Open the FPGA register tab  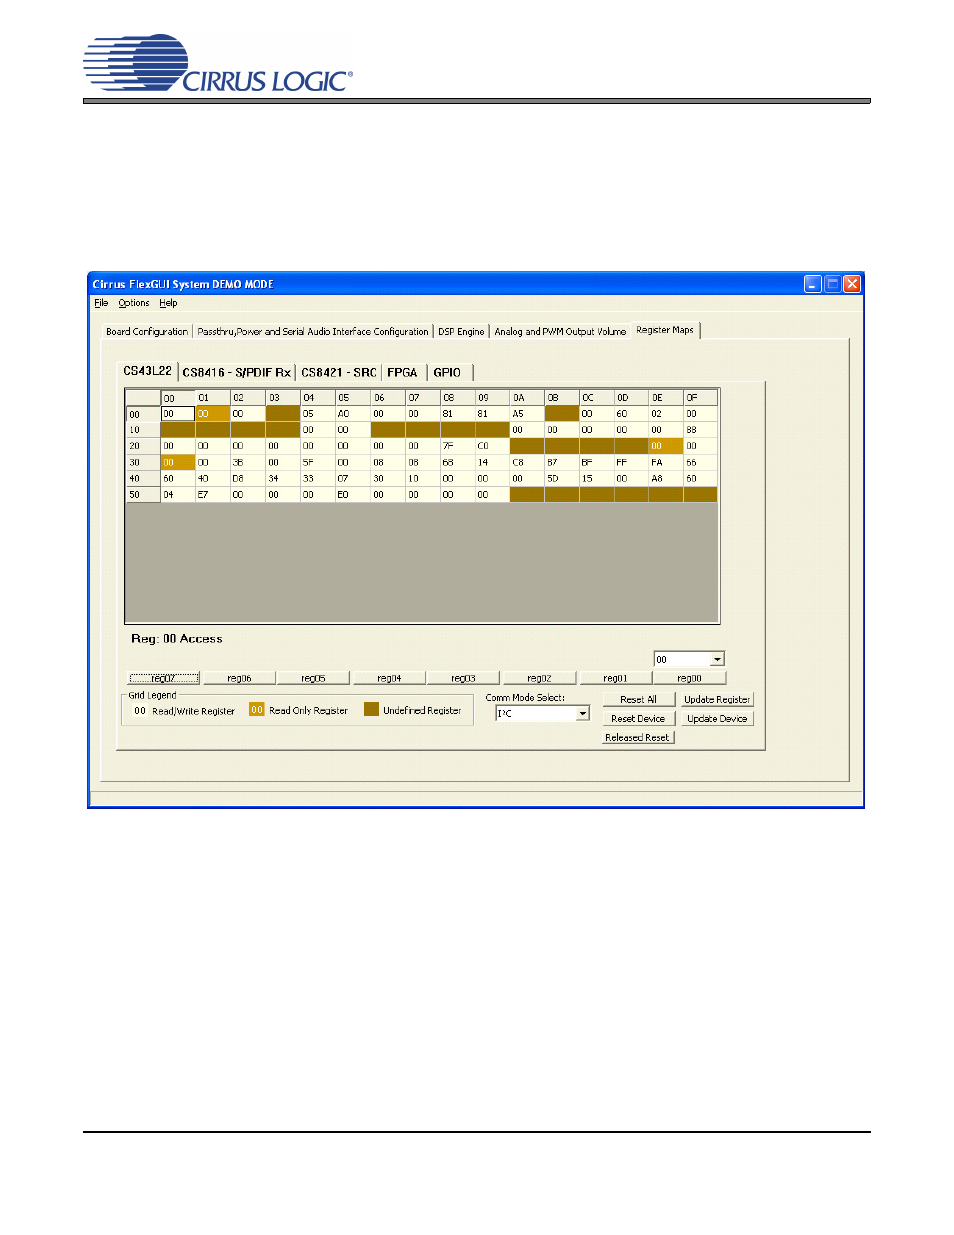point(403,372)
